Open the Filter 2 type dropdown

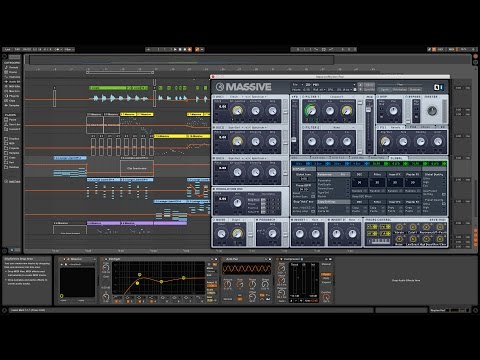click(337, 127)
